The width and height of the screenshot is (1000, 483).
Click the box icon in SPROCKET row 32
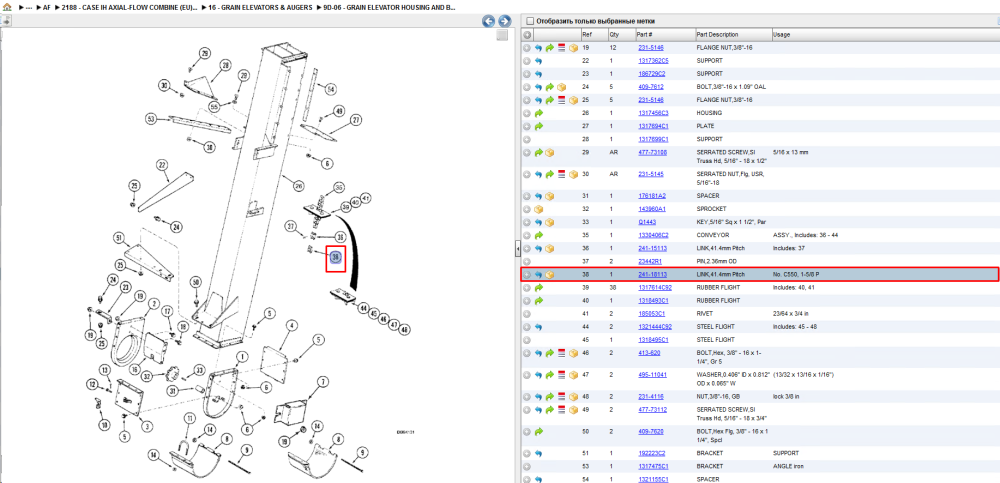tap(538, 209)
